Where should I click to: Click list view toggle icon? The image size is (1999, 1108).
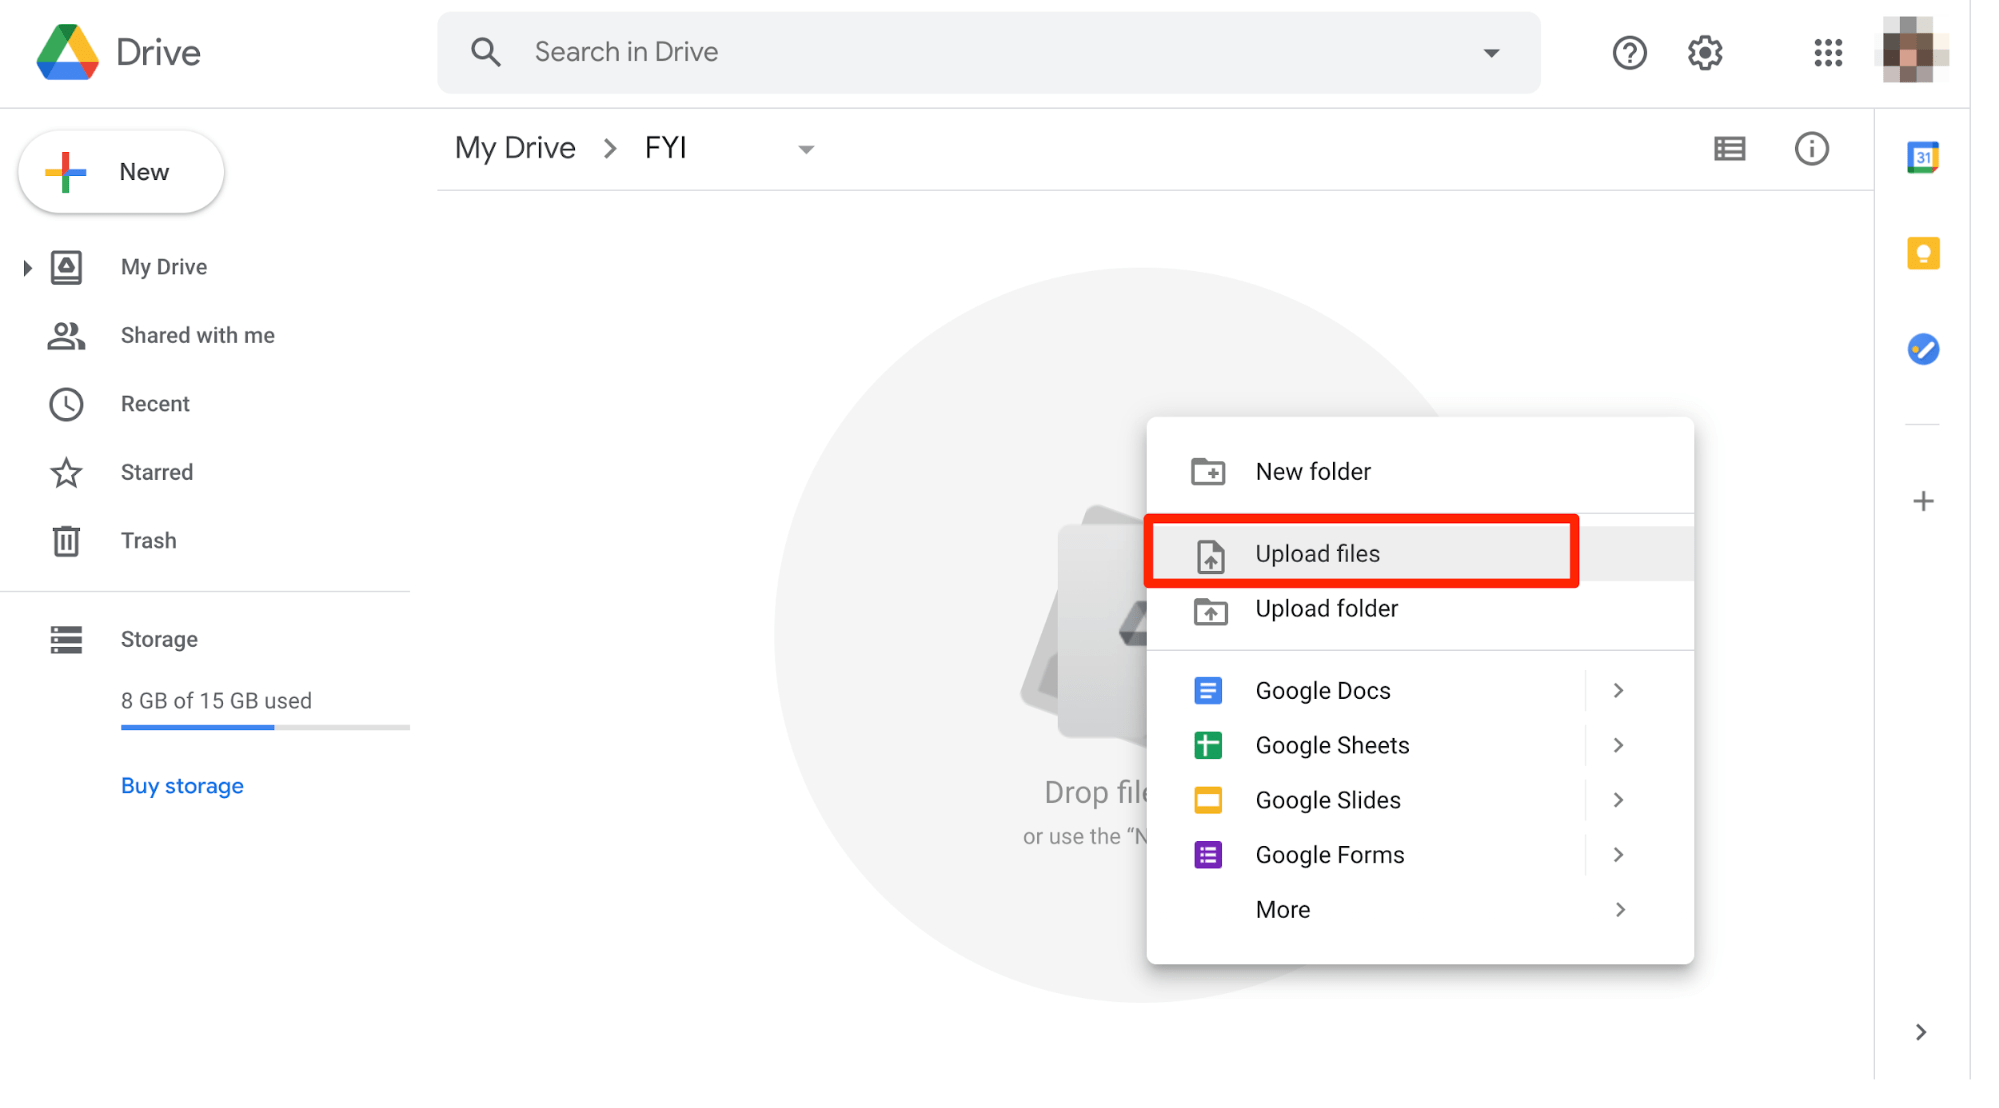point(1730,149)
